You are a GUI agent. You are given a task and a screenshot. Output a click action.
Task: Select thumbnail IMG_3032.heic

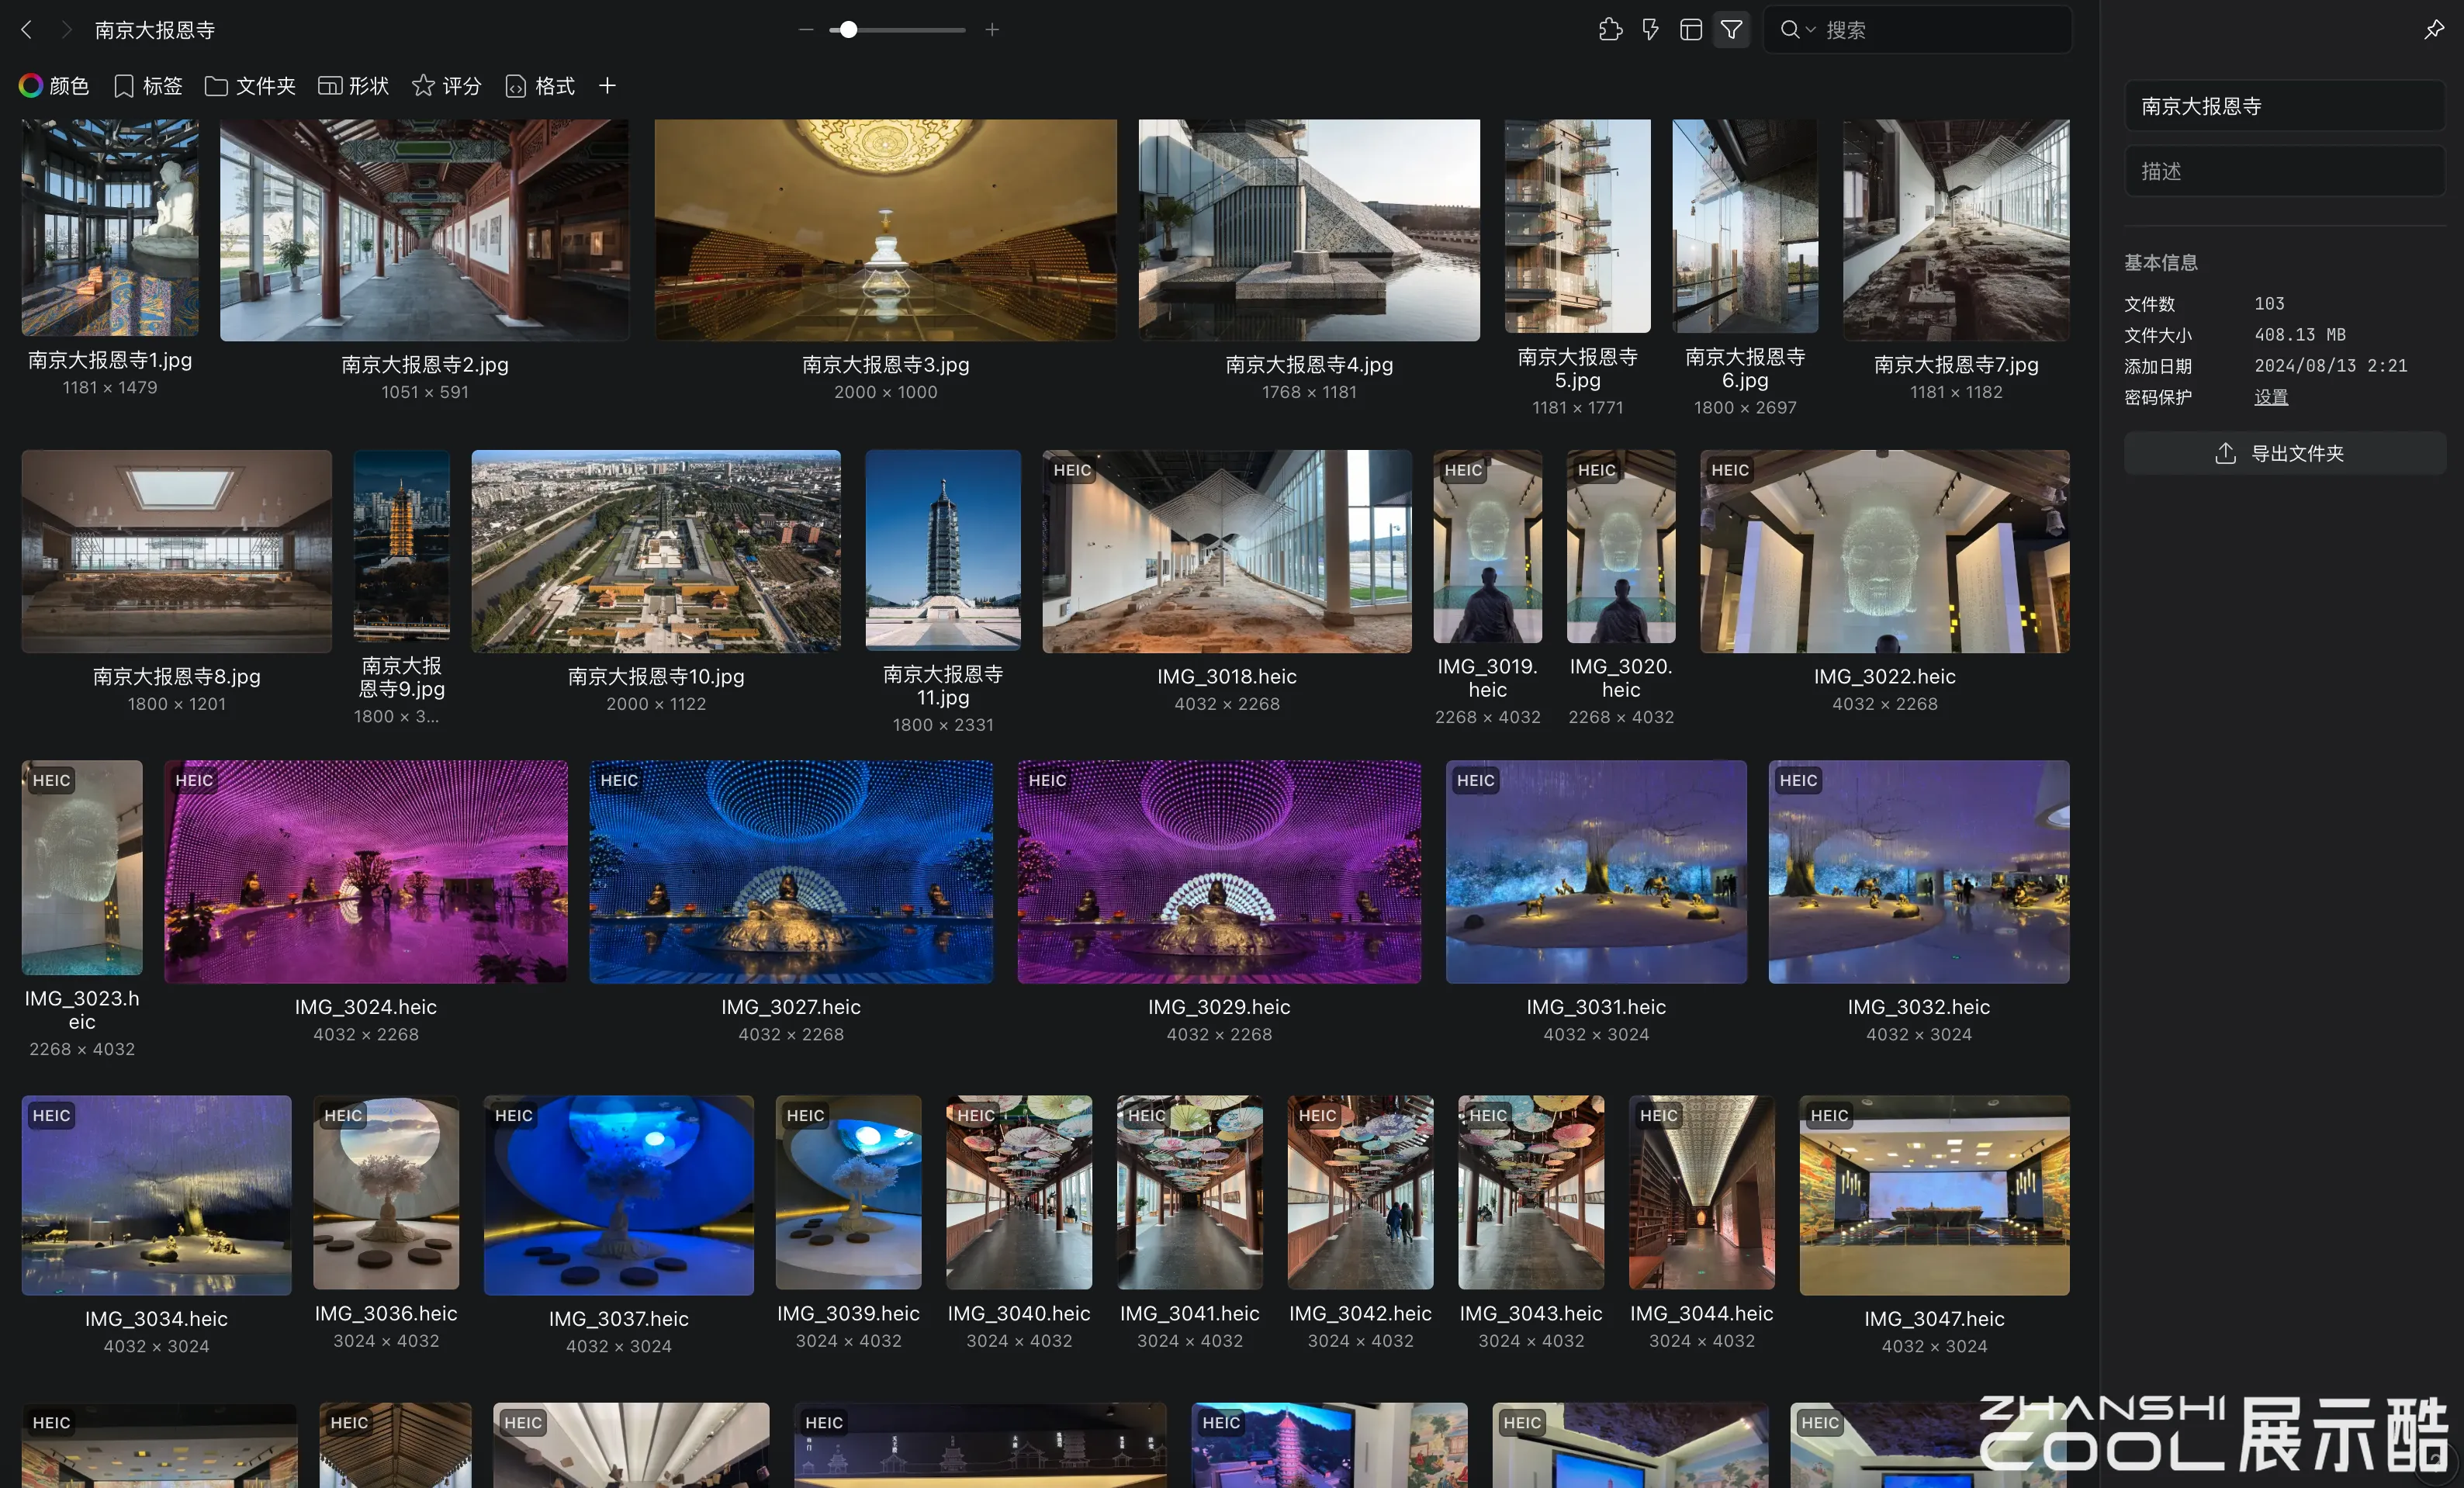click(x=1919, y=872)
